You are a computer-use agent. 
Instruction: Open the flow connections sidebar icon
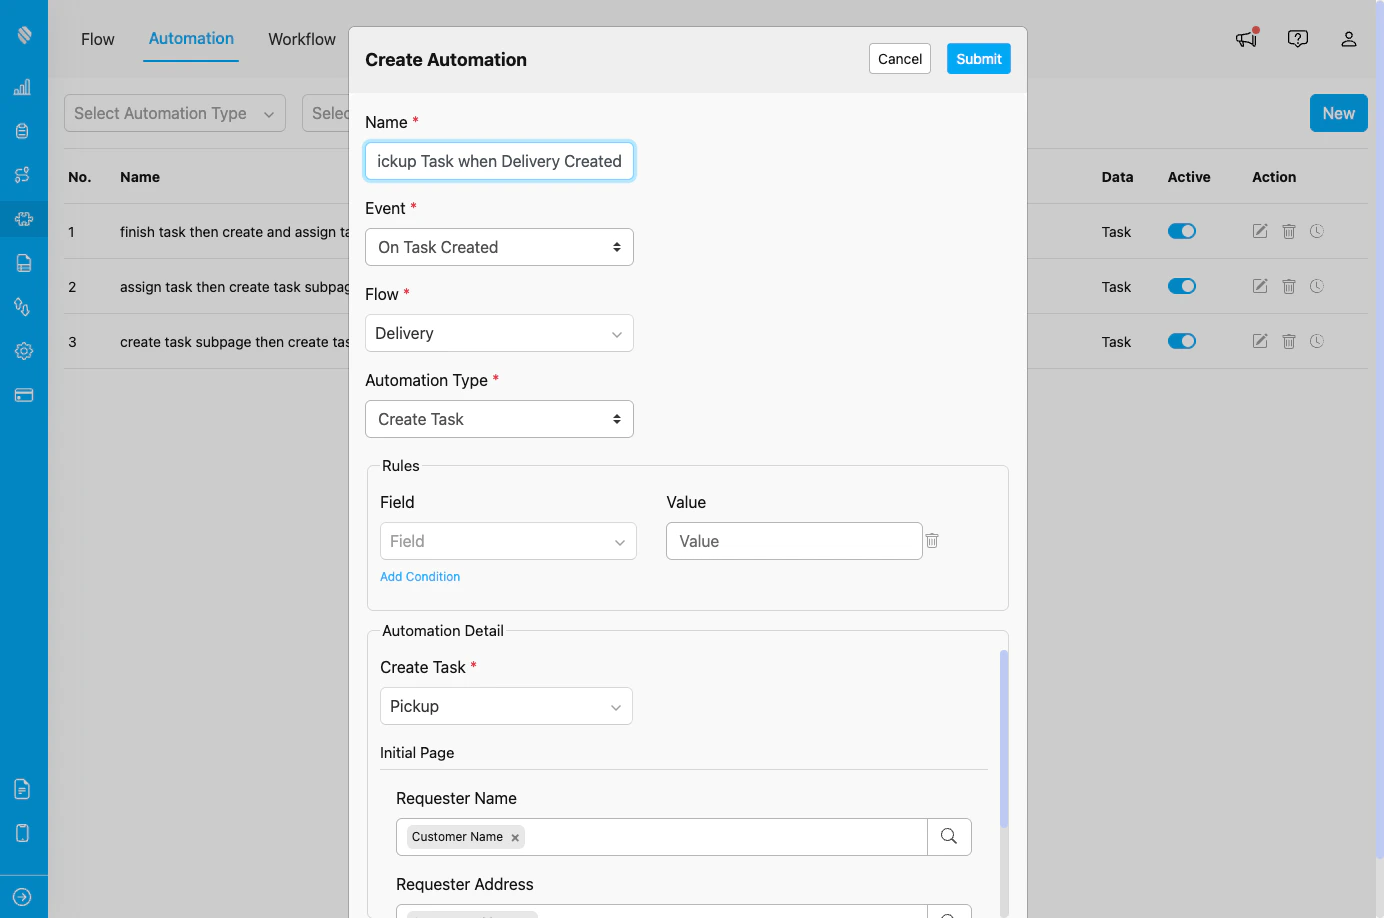click(x=22, y=174)
